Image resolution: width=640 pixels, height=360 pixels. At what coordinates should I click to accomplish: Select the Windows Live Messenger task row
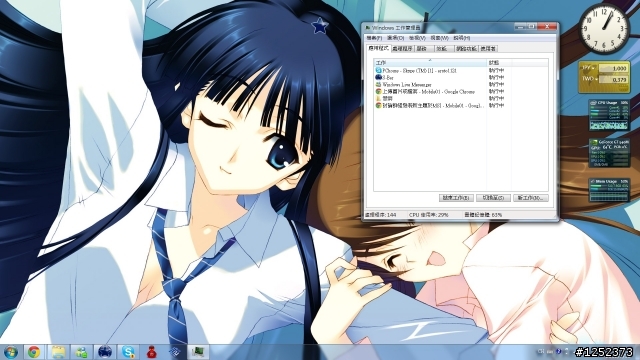[460, 84]
